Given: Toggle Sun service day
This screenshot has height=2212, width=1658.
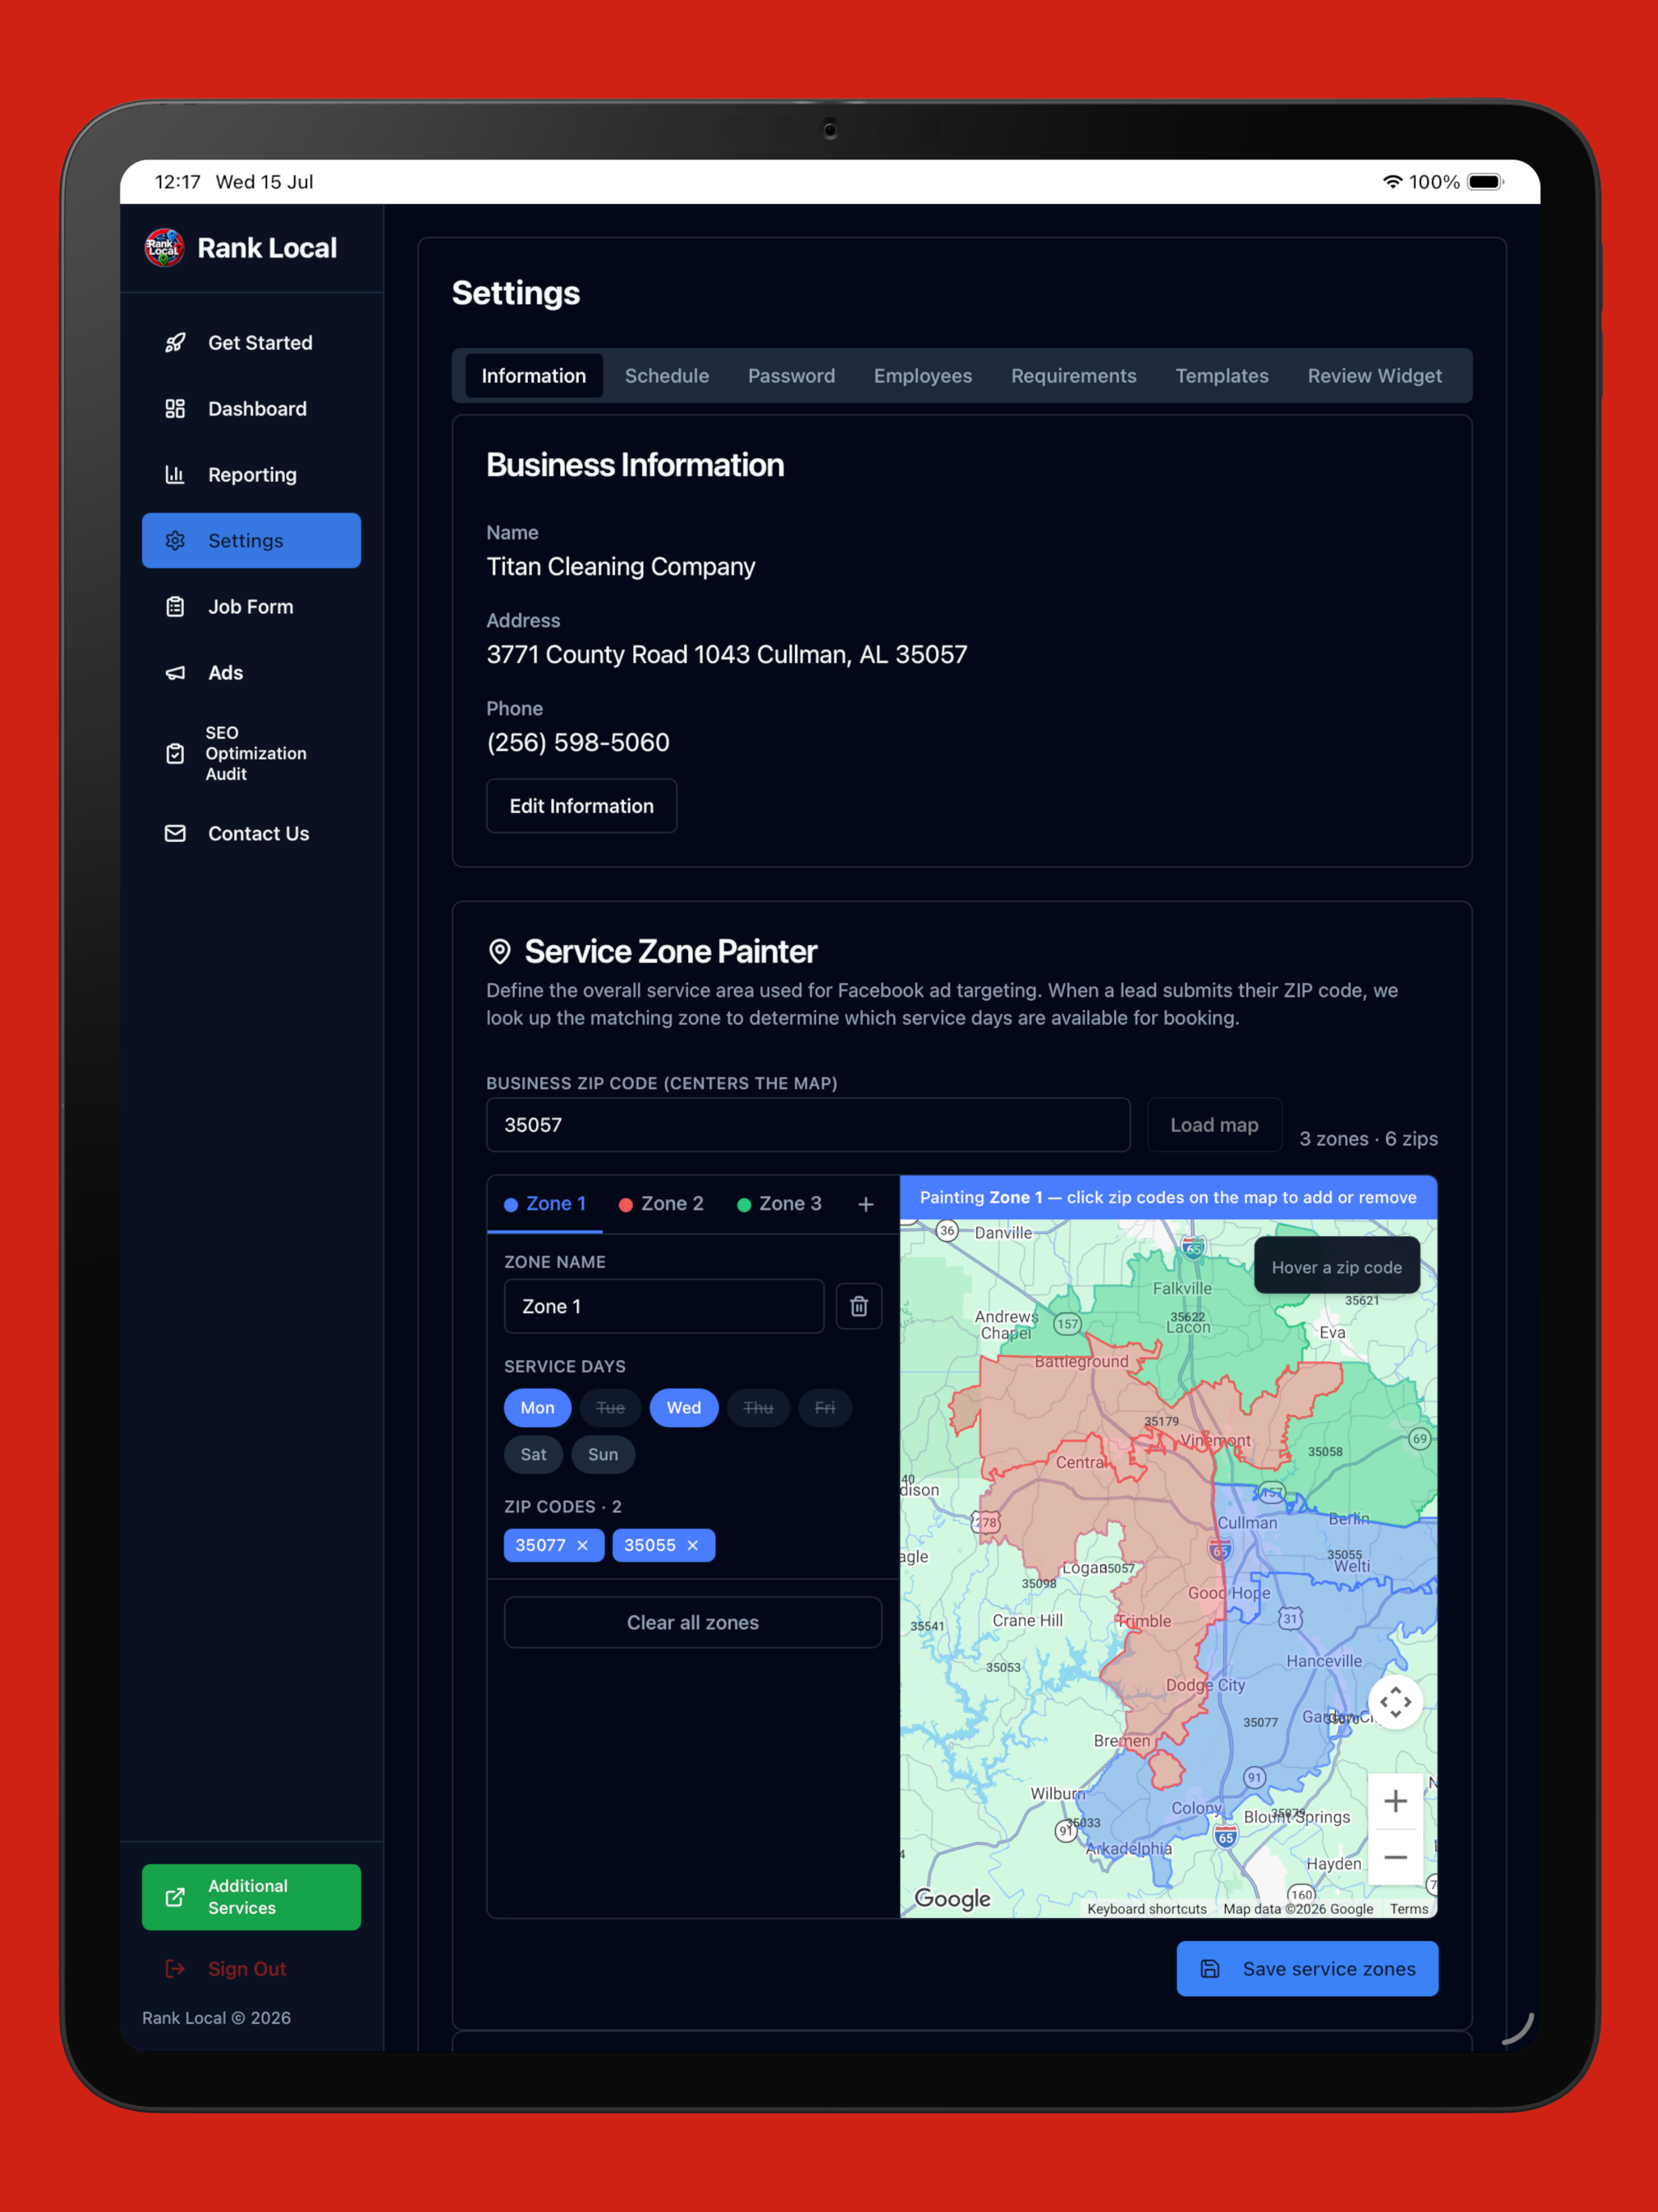Looking at the screenshot, I should (603, 1455).
